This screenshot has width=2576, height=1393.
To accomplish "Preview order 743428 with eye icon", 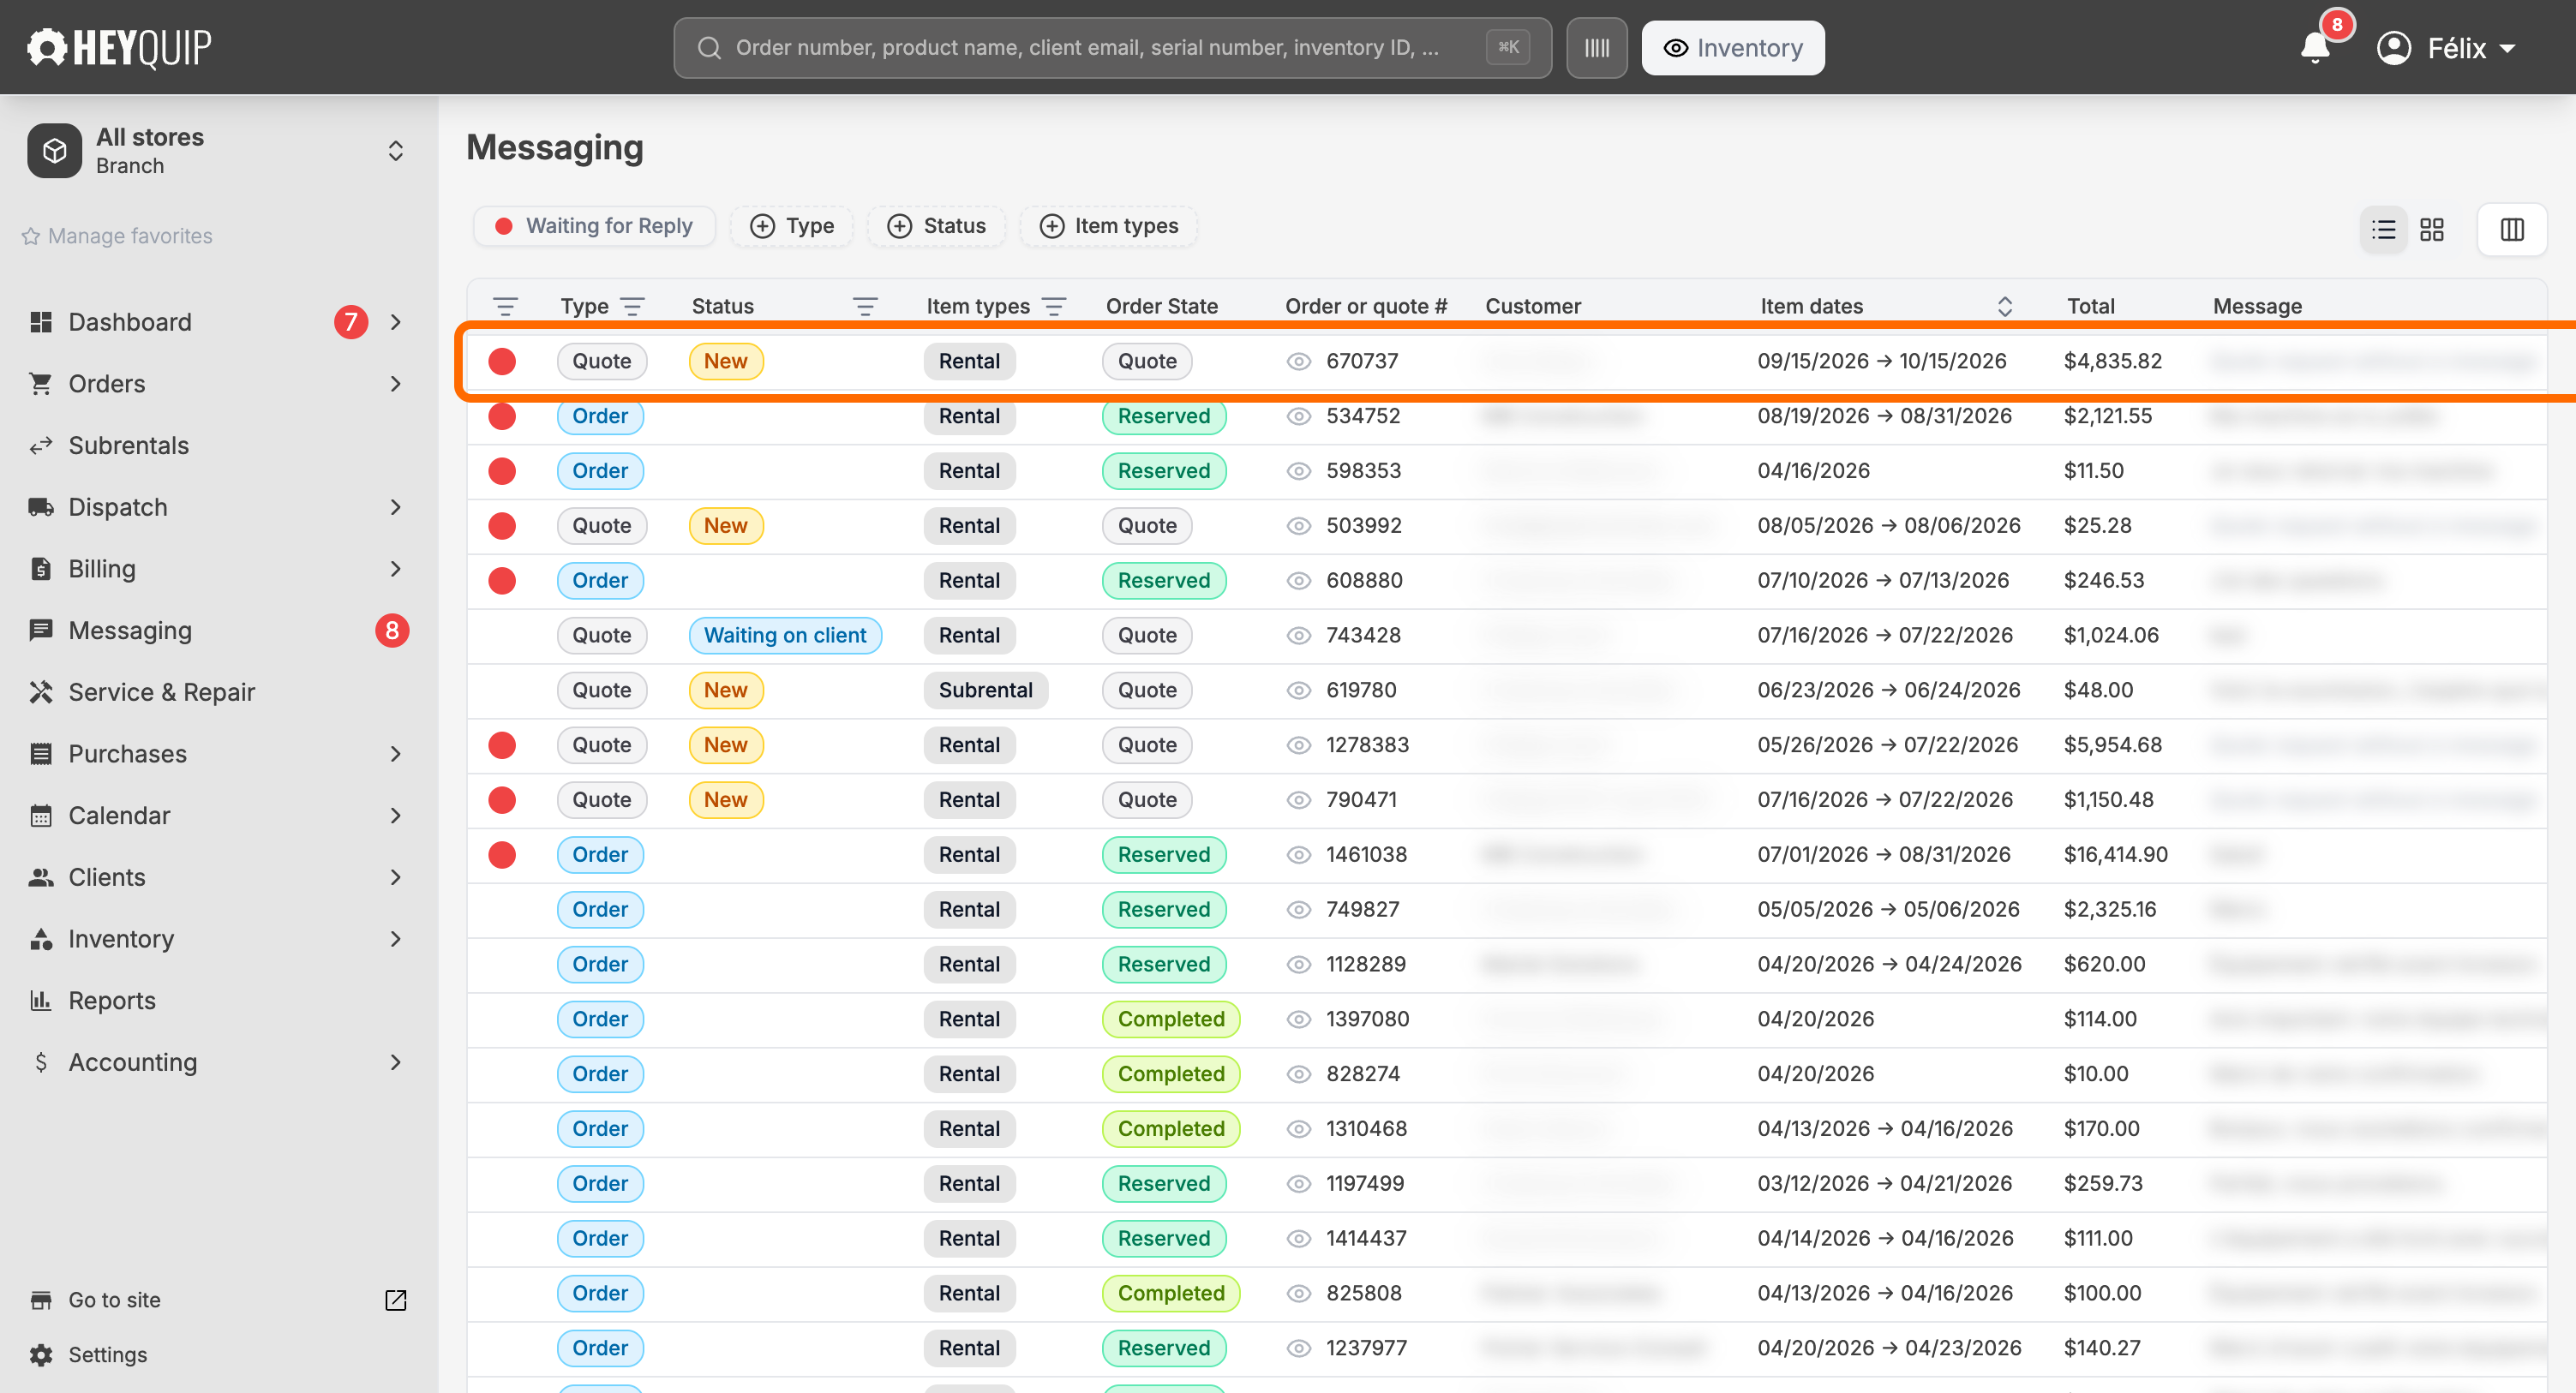I will click(x=1298, y=635).
